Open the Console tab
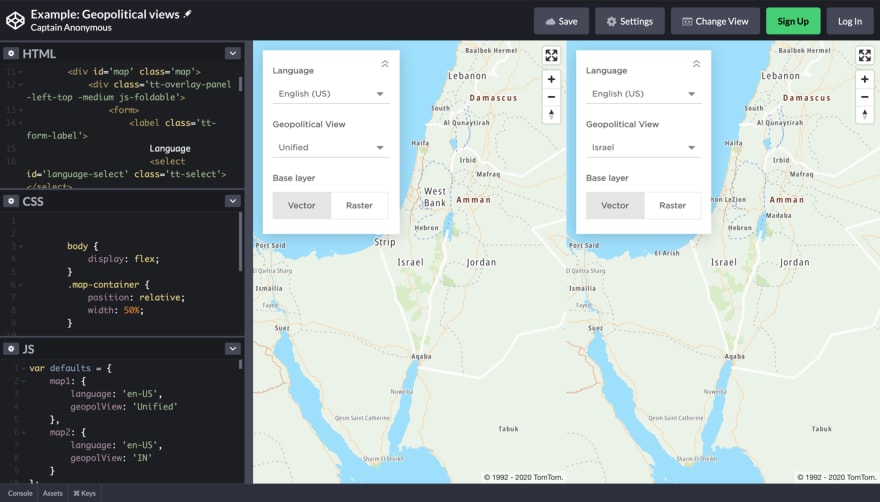The height and width of the screenshot is (502, 880). [x=20, y=494]
